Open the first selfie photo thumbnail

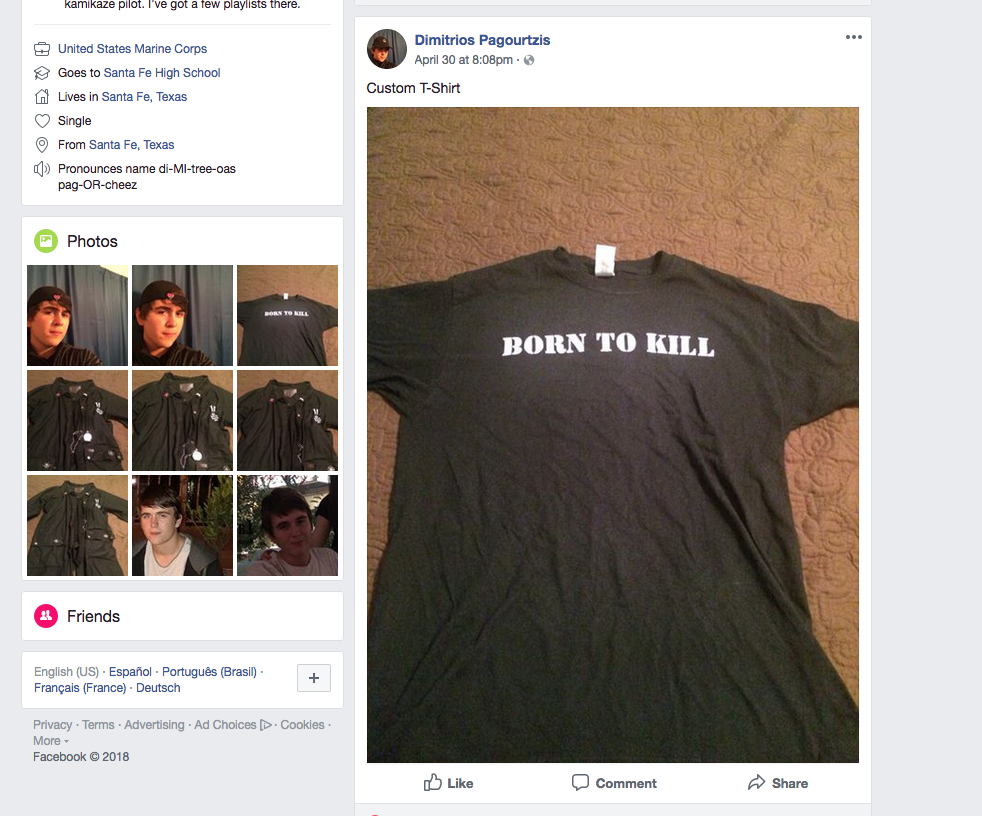pos(78,315)
